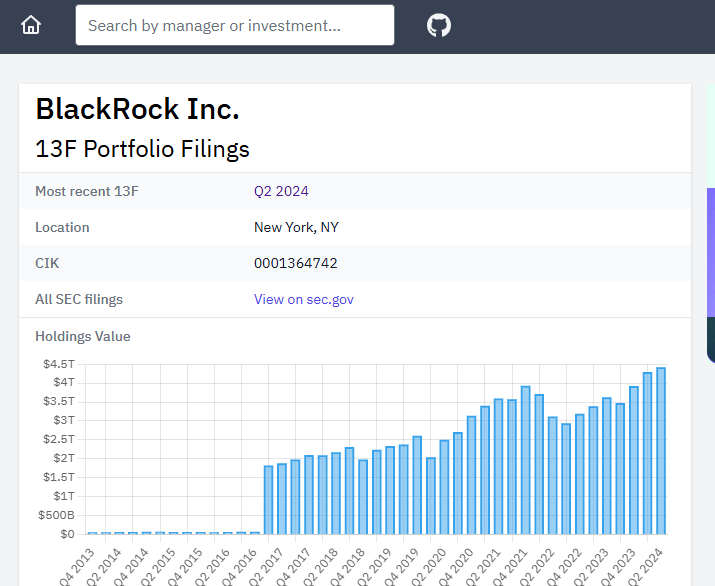The height and width of the screenshot is (586, 715).
Task: Select the CIK number 0001364742
Action: pos(295,263)
